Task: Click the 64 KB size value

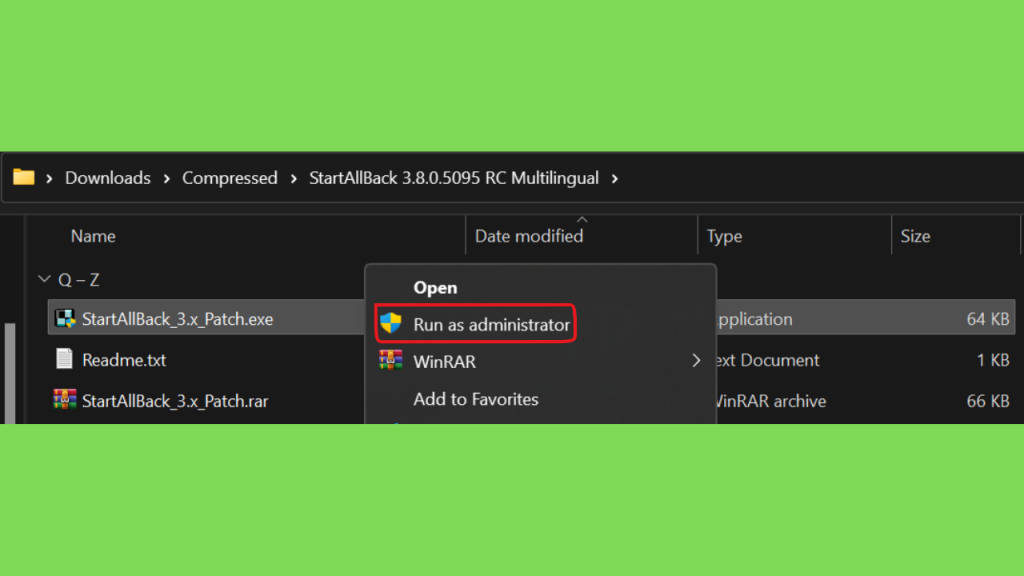Action: [987, 319]
